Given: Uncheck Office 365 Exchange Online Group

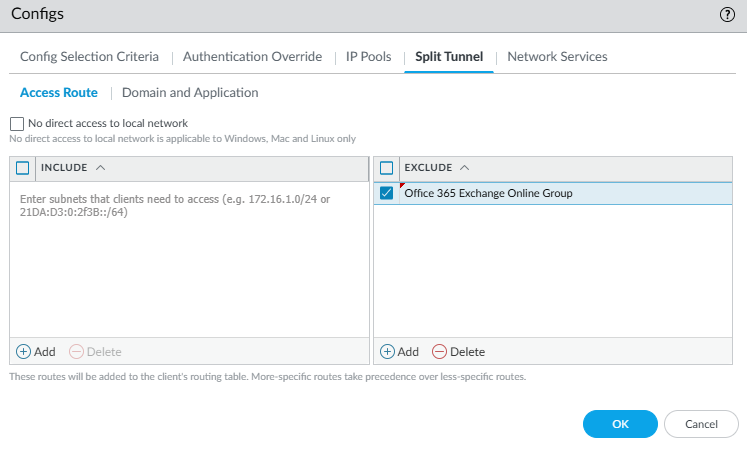Looking at the screenshot, I should 387,194.
